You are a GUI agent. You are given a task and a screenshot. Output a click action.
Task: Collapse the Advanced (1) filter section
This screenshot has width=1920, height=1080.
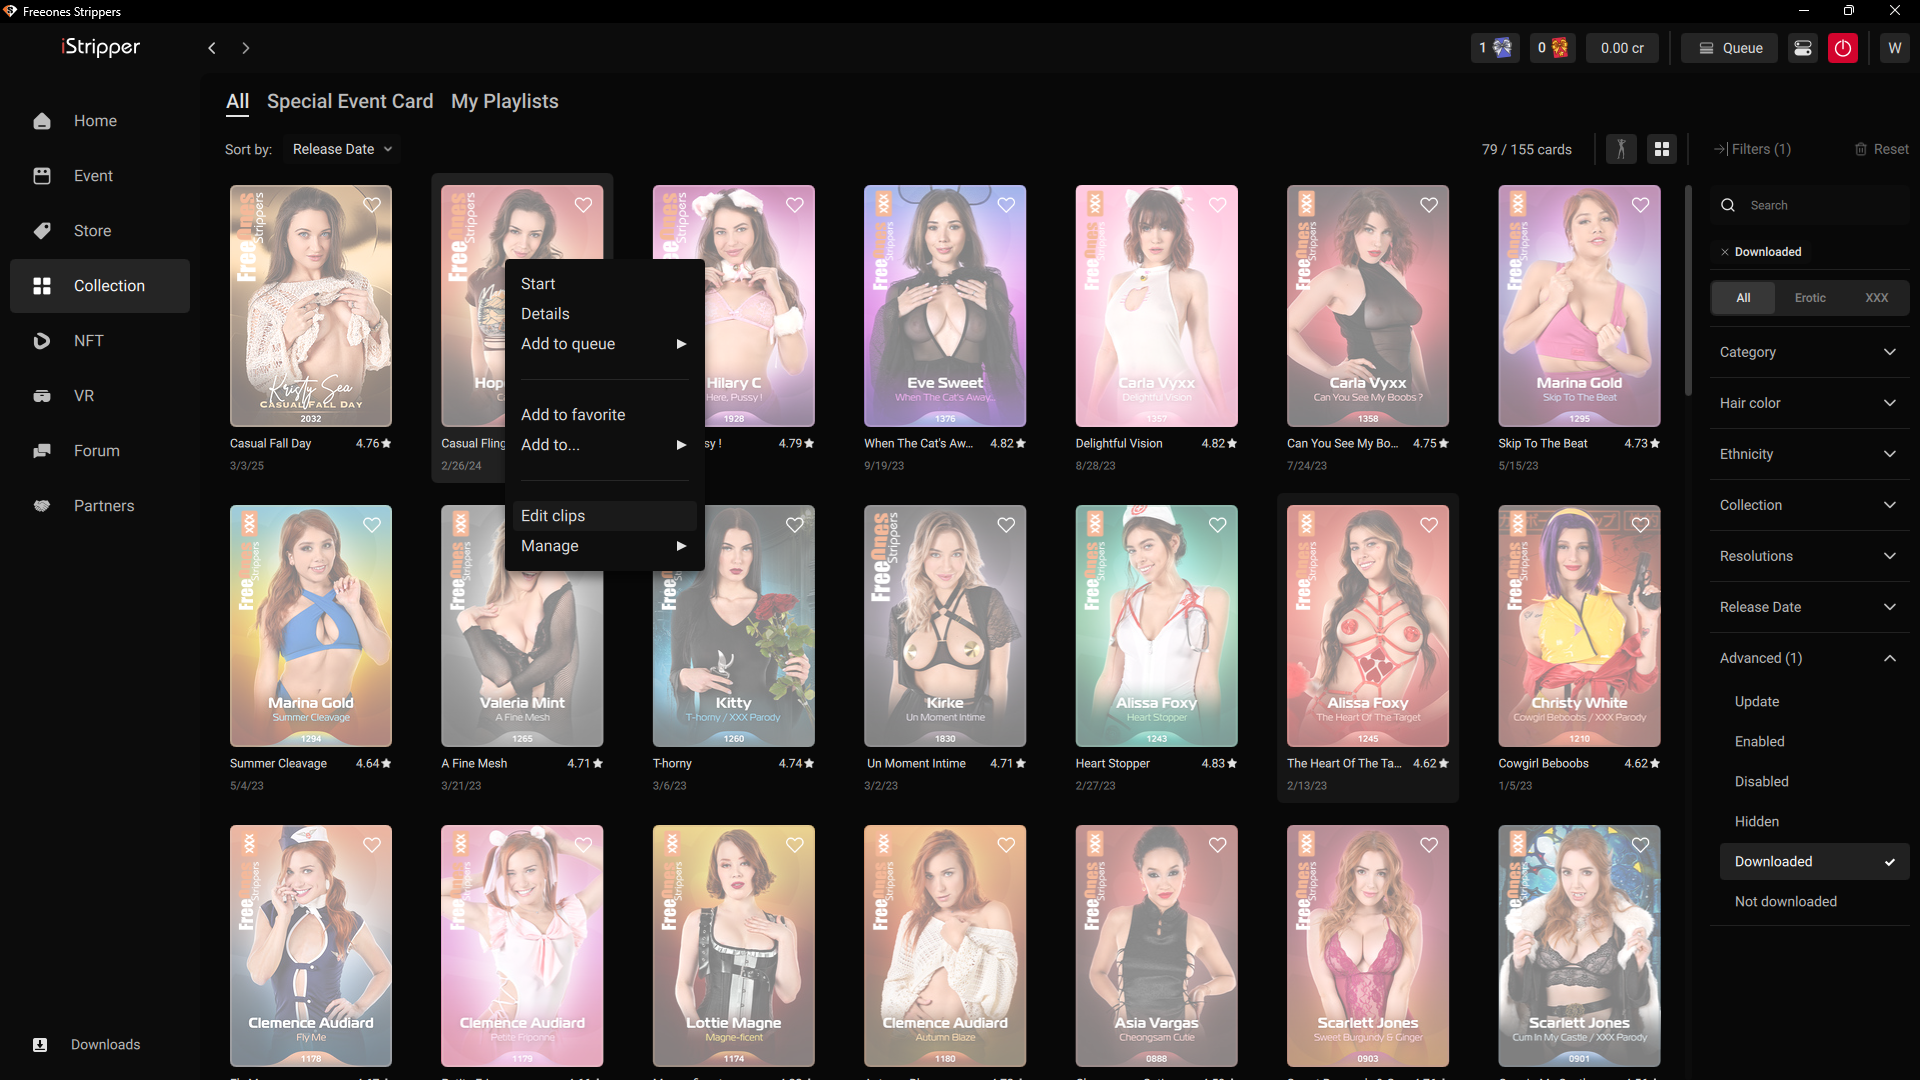point(1809,658)
